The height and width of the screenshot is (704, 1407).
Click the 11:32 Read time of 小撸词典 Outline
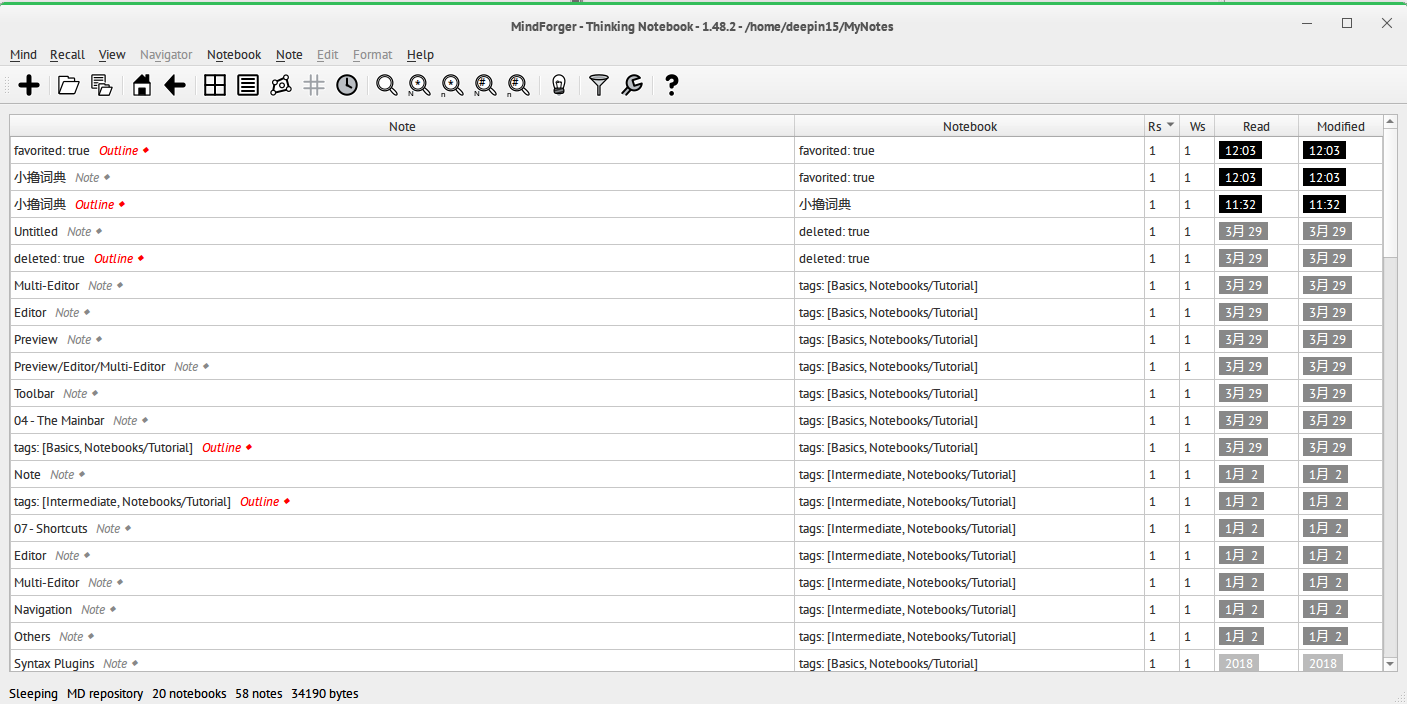pos(1240,205)
